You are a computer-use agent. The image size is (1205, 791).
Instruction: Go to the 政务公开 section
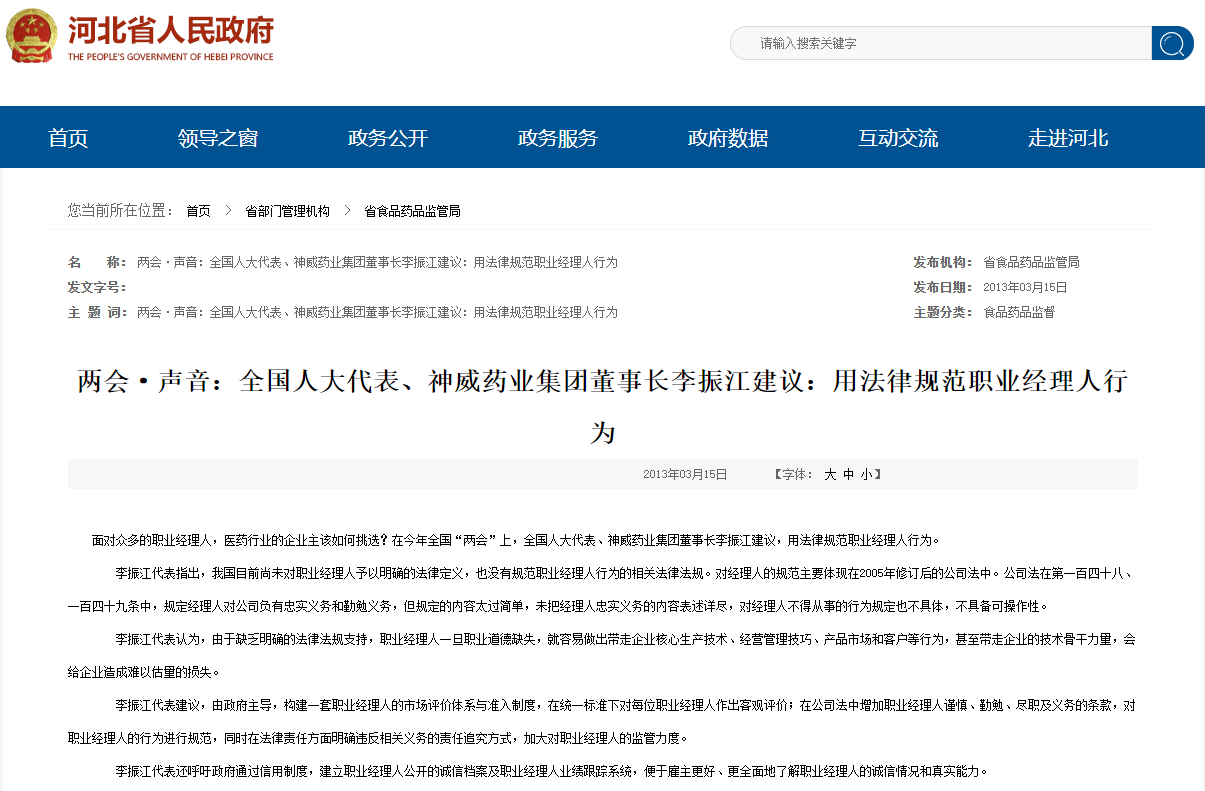(388, 138)
